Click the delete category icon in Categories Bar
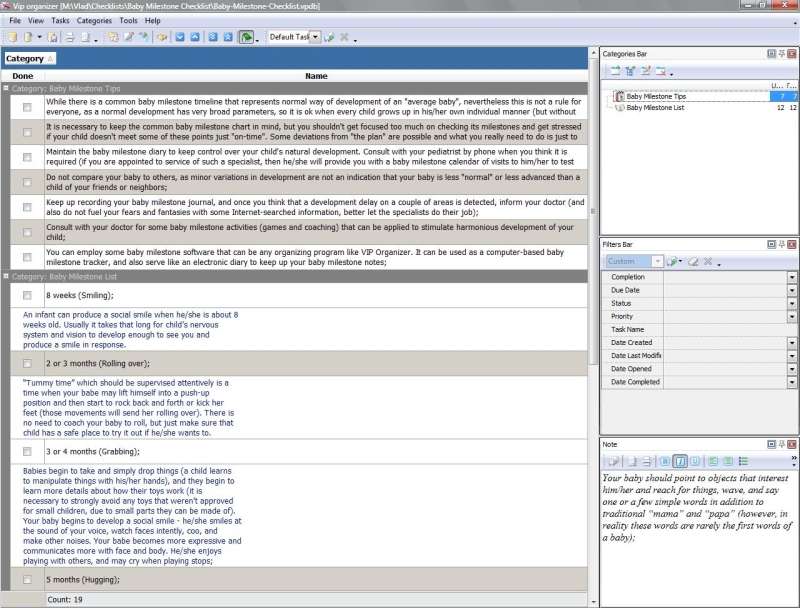800x608 pixels. tap(660, 72)
